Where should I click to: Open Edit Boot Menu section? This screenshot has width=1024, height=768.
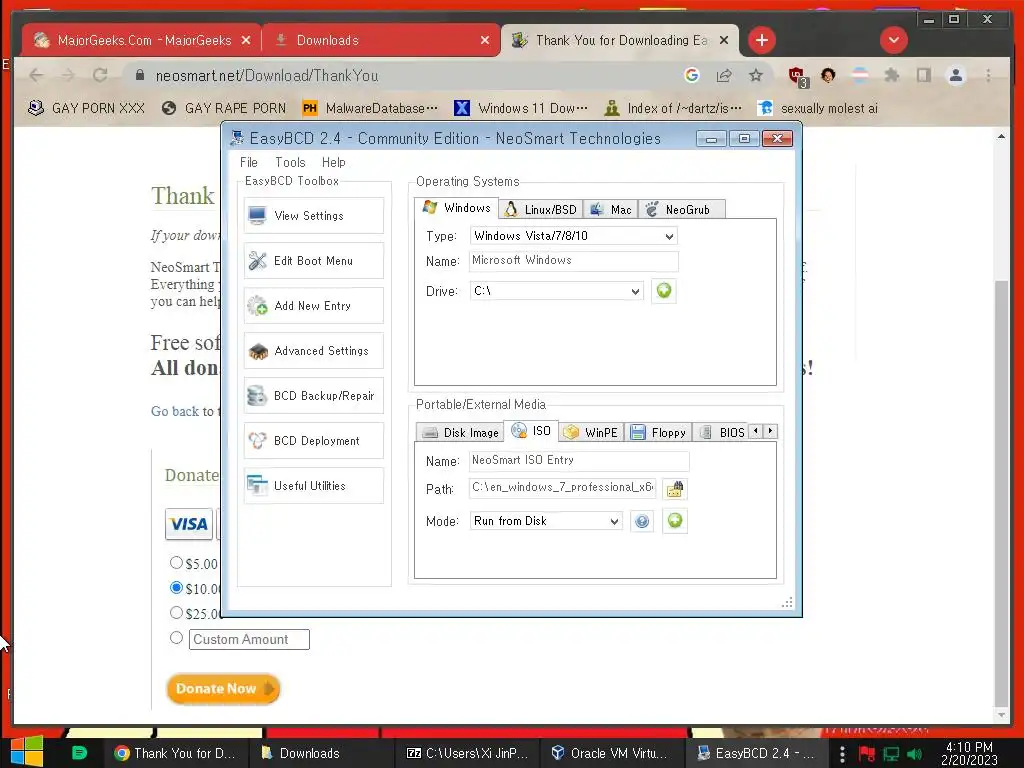pyautogui.click(x=313, y=261)
